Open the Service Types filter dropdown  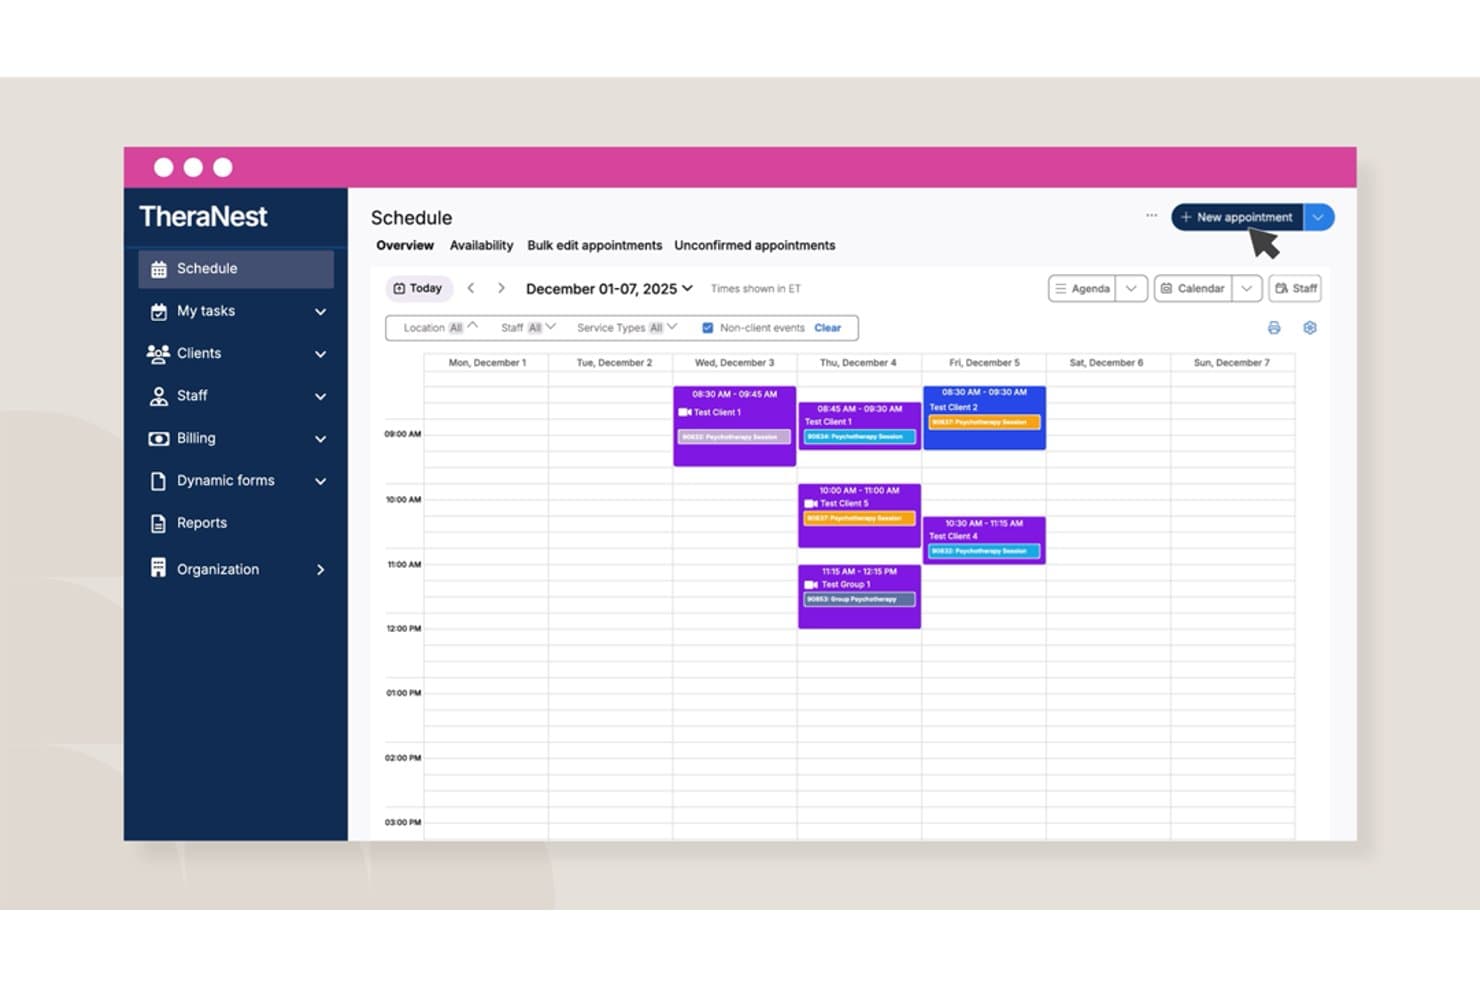tap(627, 328)
